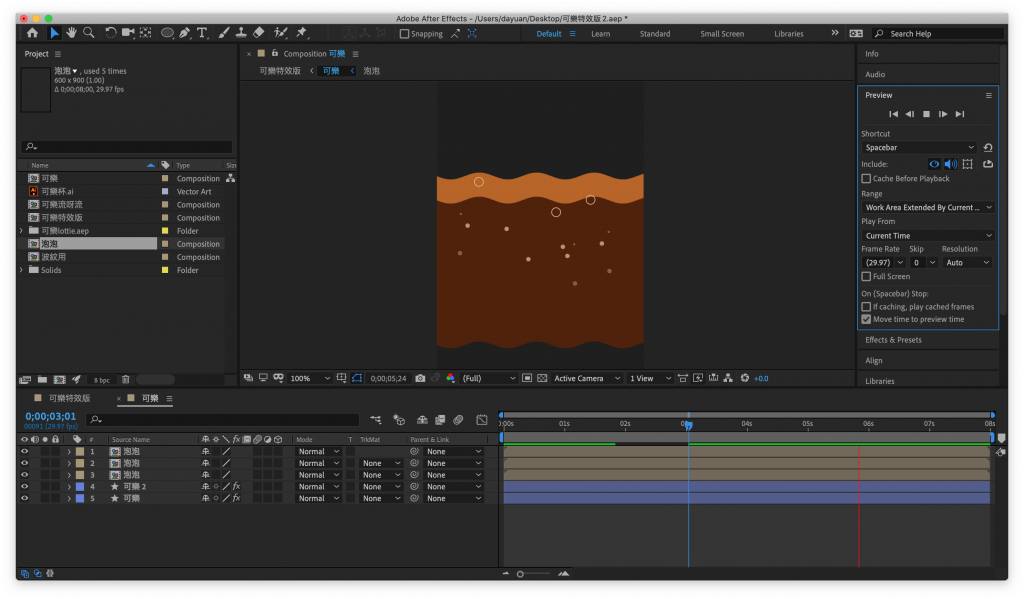
Task: Uncheck Move time to preview time
Action: 866,319
